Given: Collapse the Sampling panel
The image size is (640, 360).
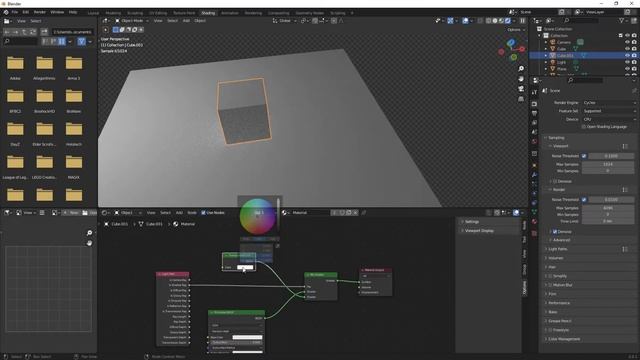Looking at the screenshot, I should coord(556,138).
